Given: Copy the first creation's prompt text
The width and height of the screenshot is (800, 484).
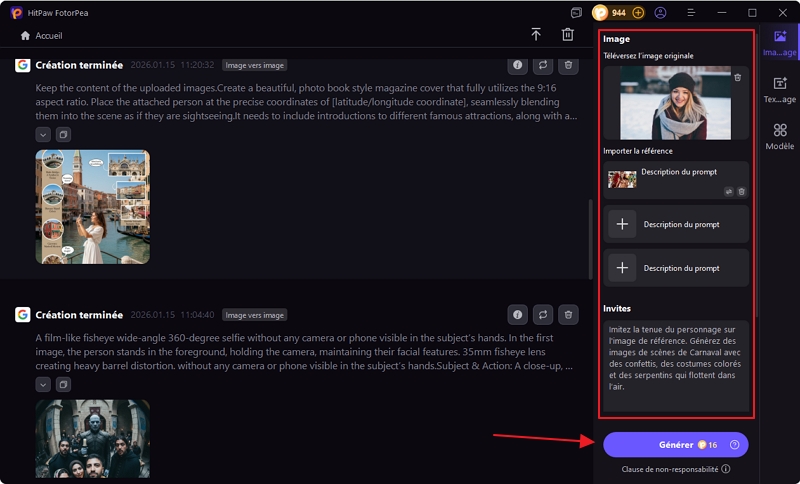Looking at the screenshot, I should 62,134.
